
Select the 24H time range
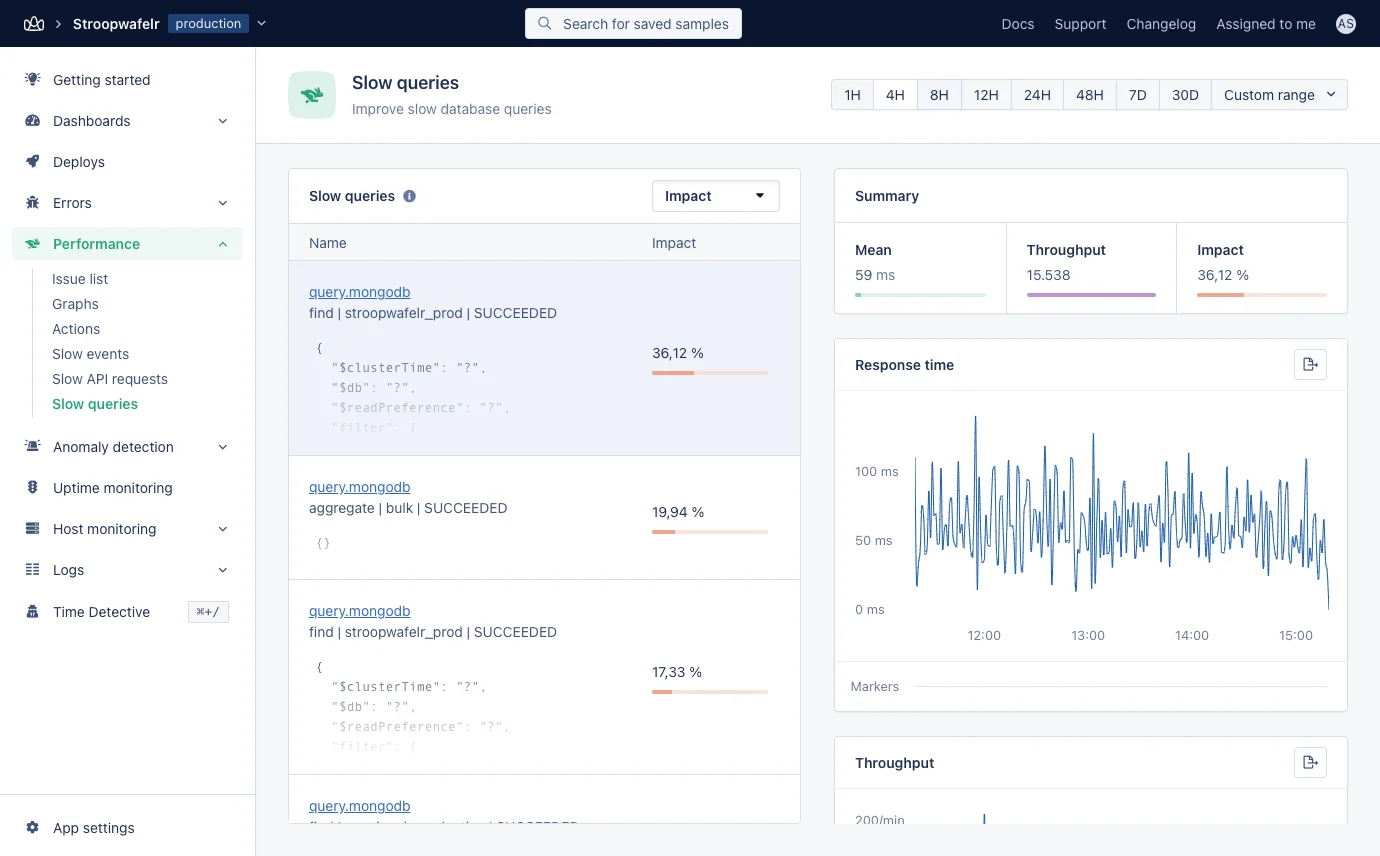1037,95
